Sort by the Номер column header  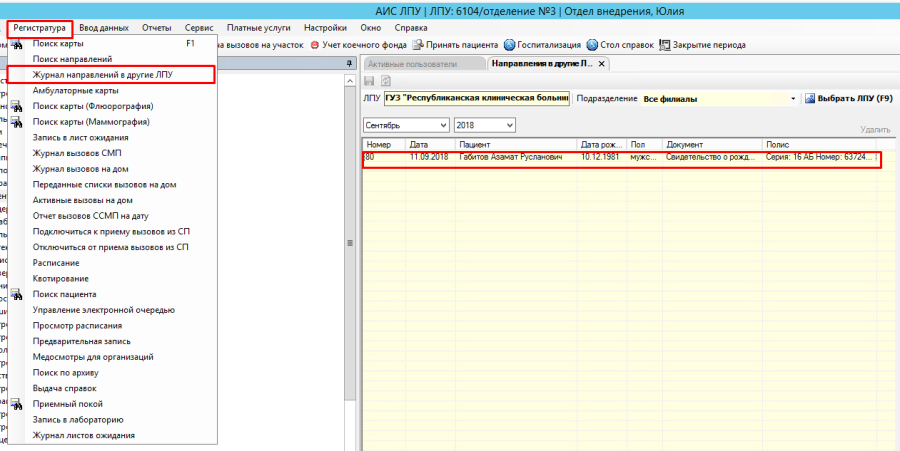(384, 145)
